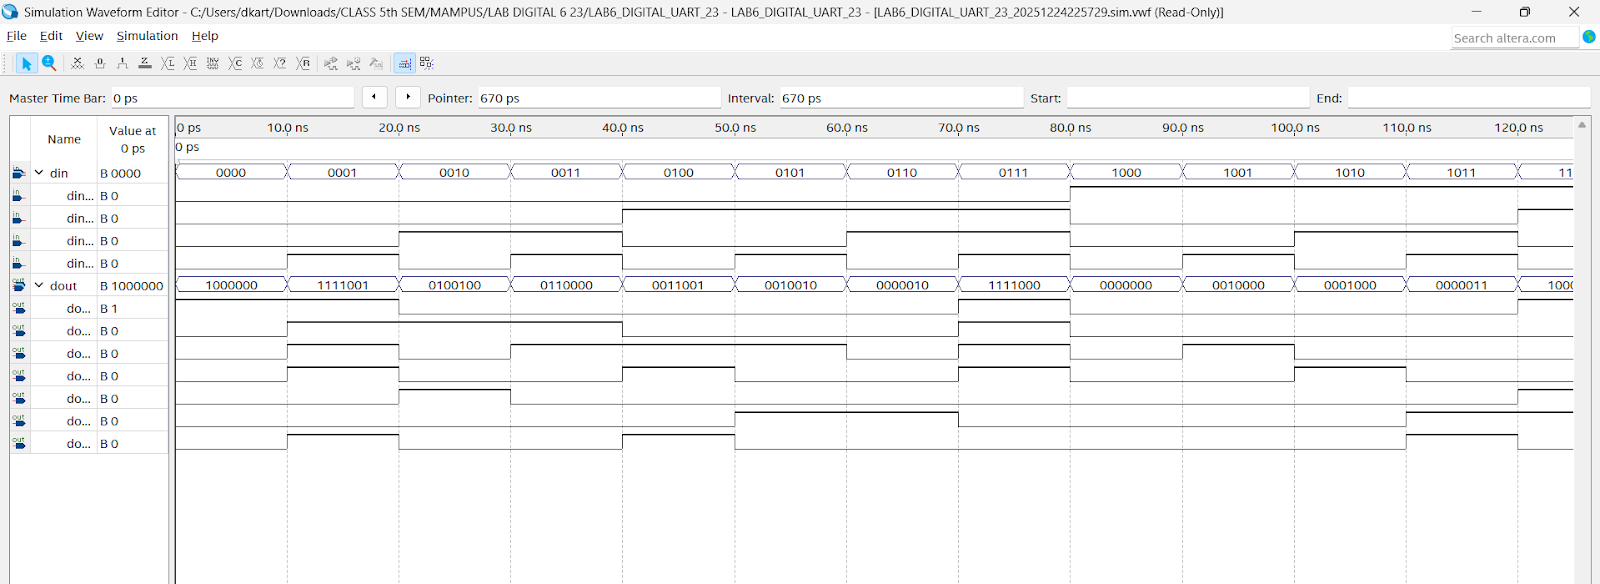Open the Simulation menu
Image resolution: width=1600 pixels, height=584 pixels.
[147, 36]
